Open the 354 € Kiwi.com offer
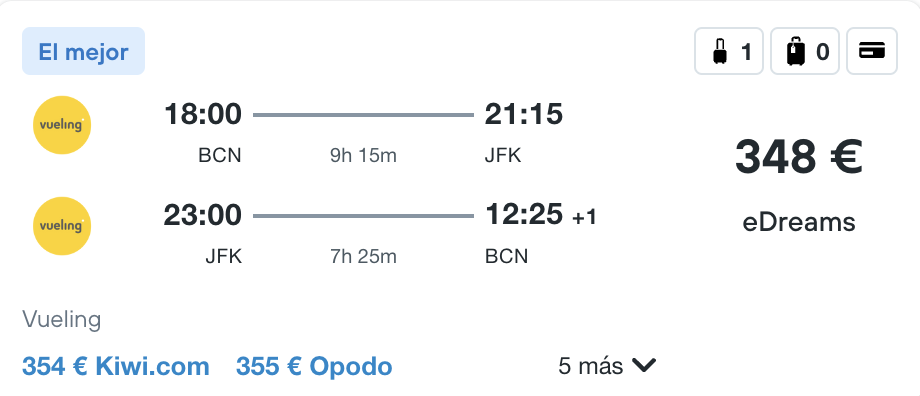The width and height of the screenshot is (920, 396). 116,367
